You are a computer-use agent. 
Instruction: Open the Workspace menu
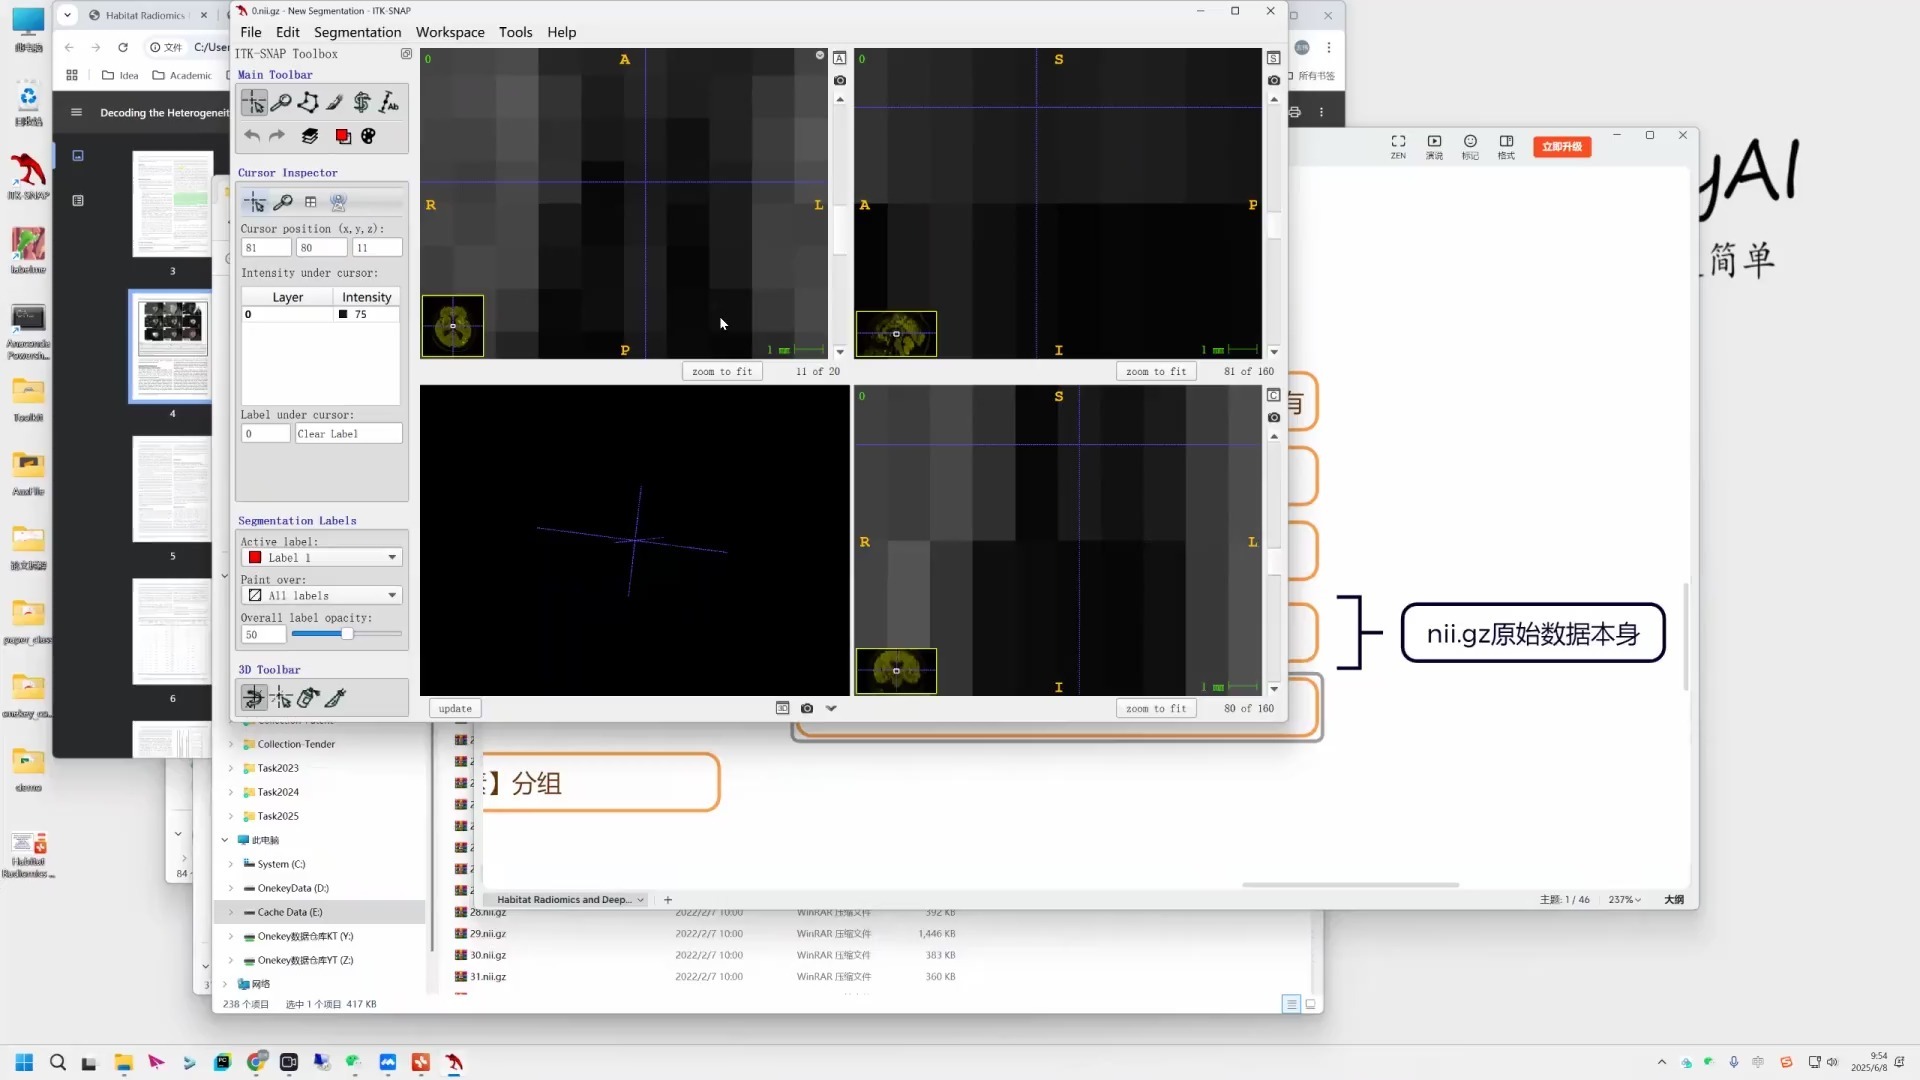(x=450, y=32)
